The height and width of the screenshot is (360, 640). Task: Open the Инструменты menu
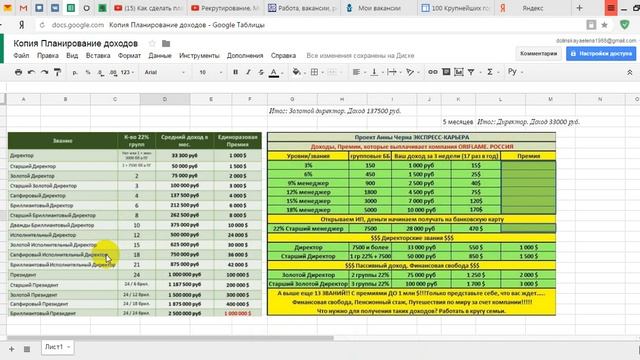pyautogui.click(x=199, y=56)
